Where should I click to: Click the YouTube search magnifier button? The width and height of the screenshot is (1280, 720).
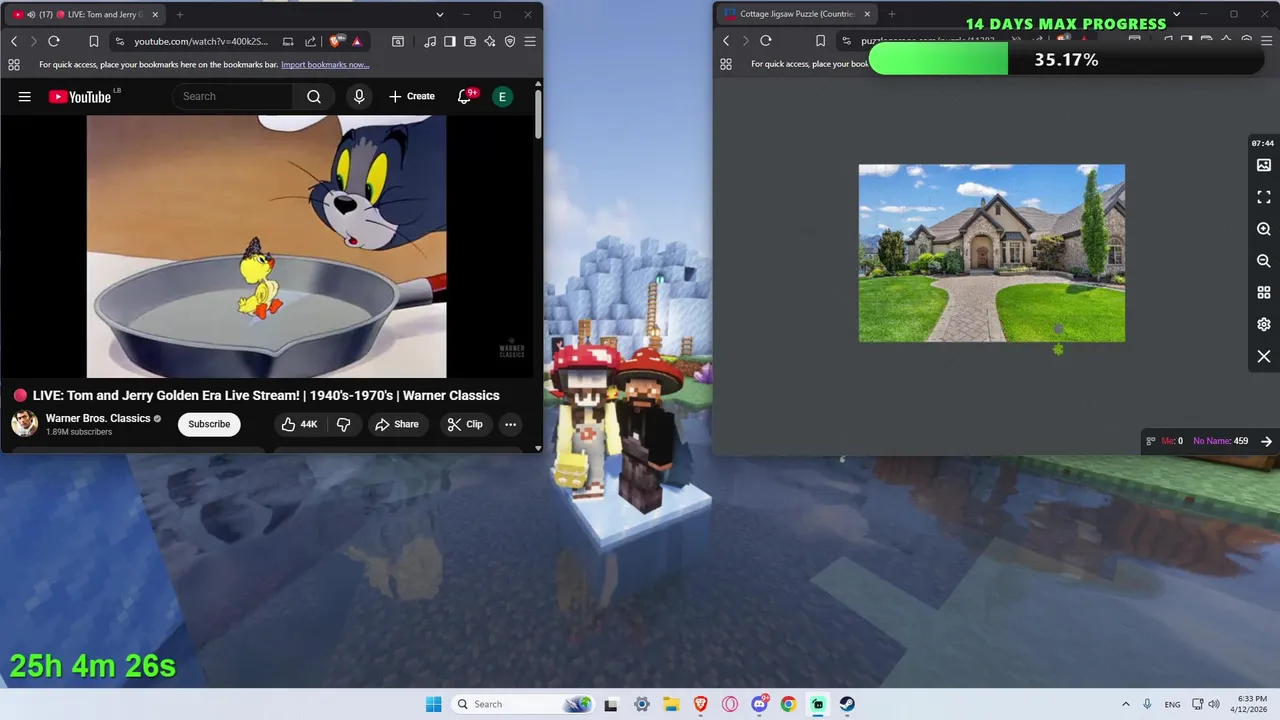(x=314, y=96)
